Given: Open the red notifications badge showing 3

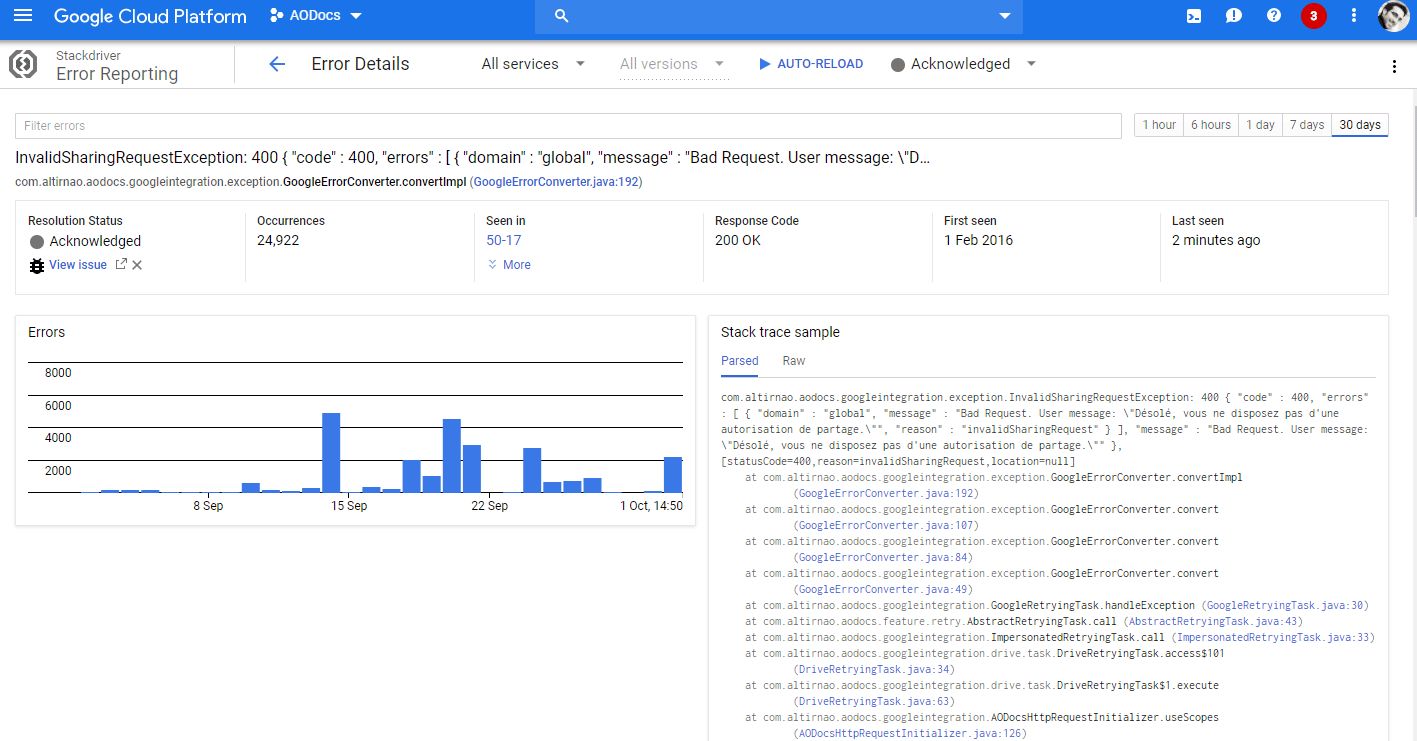Looking at the screenshot, I should tap(1314, 16).
